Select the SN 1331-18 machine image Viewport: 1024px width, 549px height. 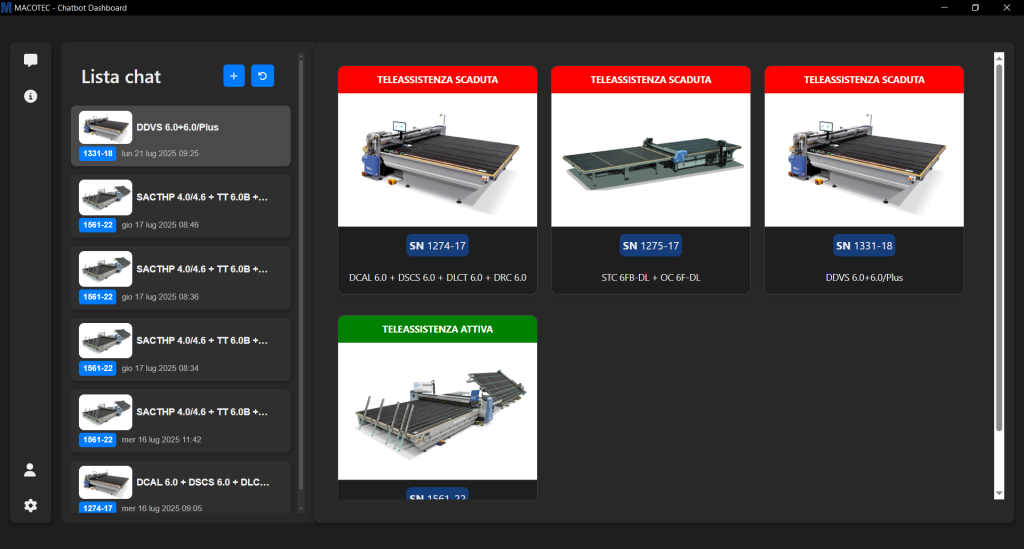click(x=864, y=160)
